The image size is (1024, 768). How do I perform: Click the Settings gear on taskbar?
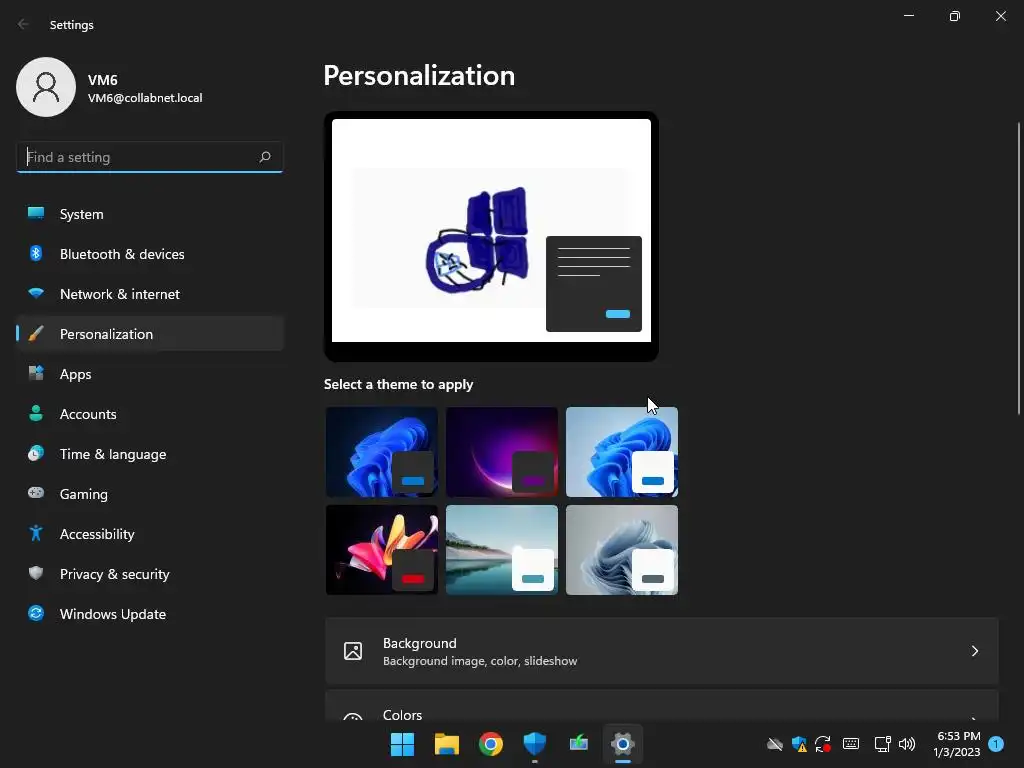[623, 744]
